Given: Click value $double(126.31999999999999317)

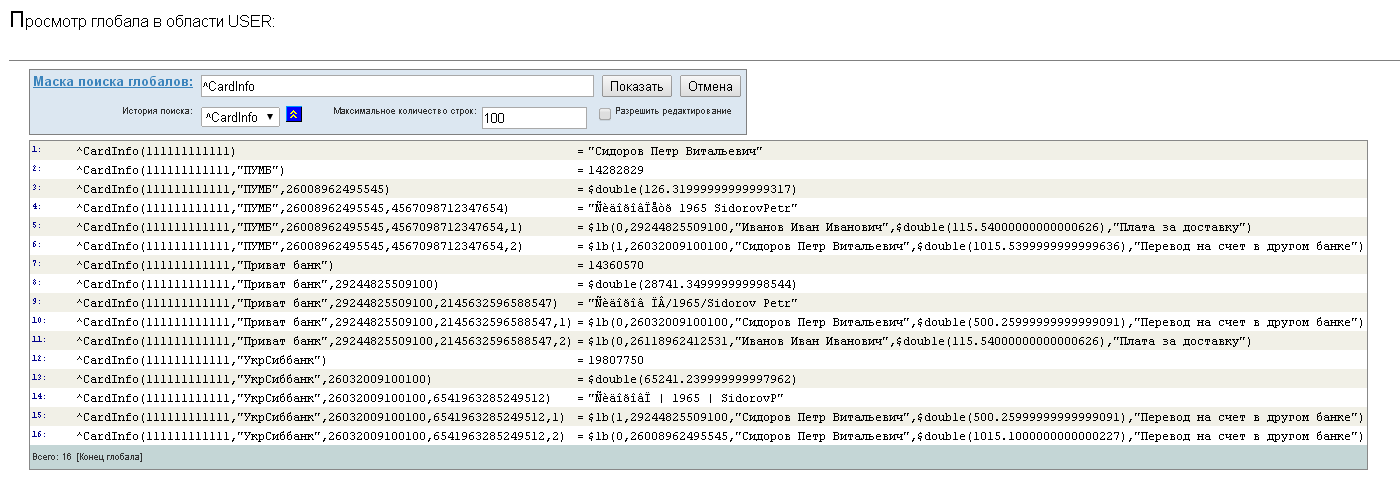Looking at the screenshot, I should coord(692,189).
